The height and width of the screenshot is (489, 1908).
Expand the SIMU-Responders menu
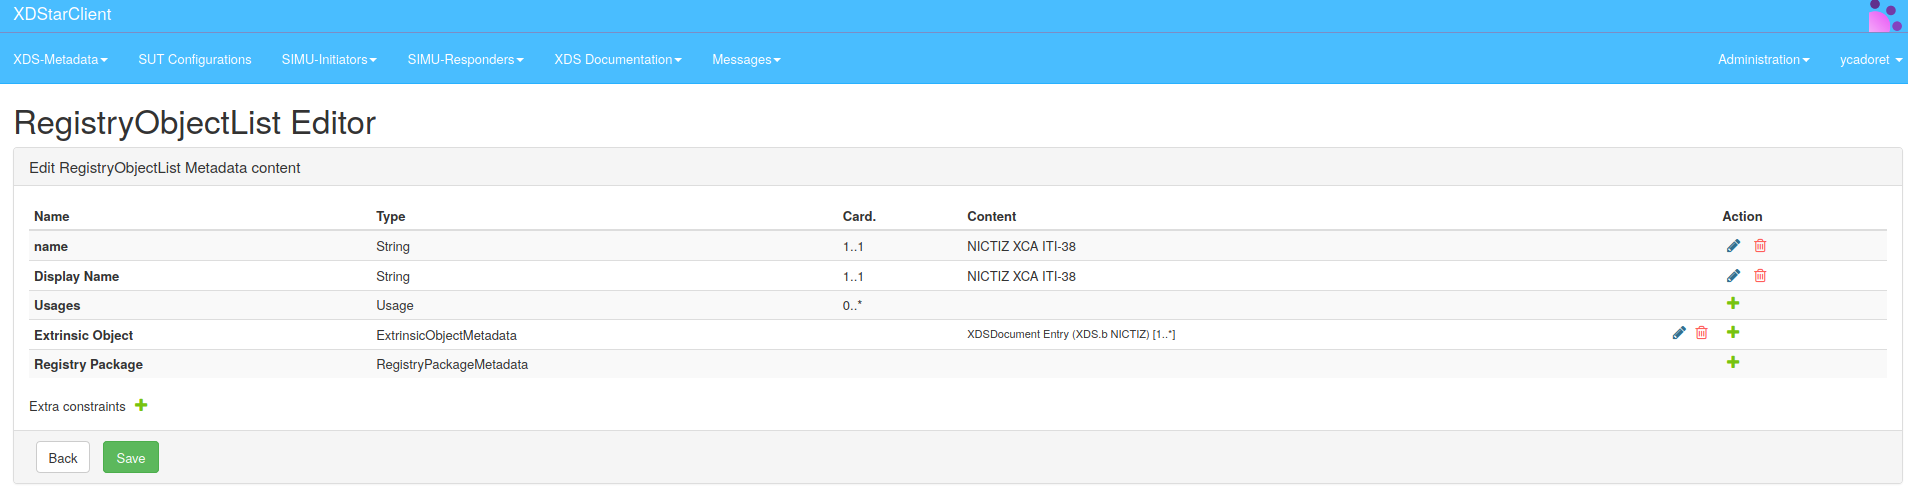465,60
